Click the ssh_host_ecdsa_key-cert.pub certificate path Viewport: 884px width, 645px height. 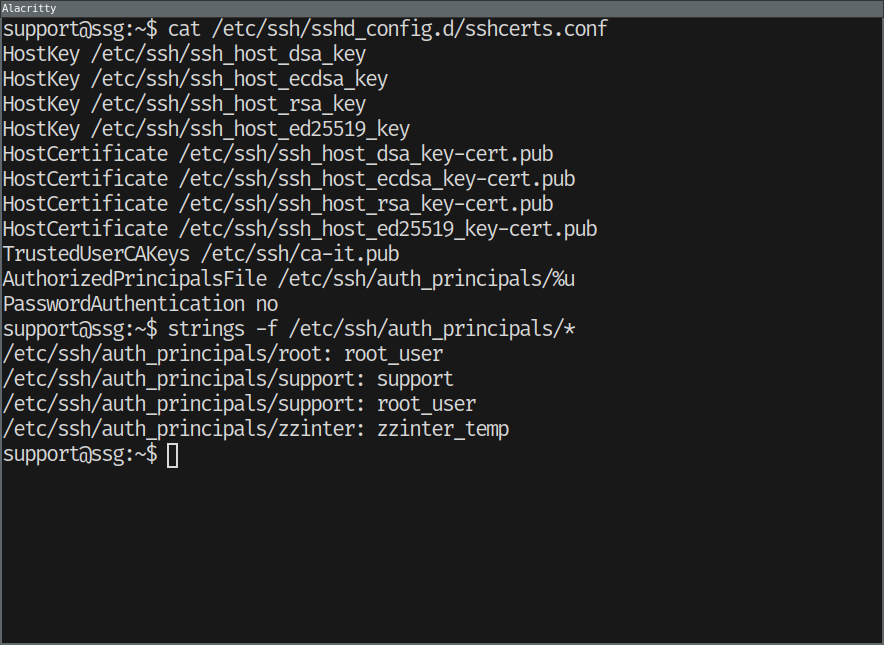377,179
